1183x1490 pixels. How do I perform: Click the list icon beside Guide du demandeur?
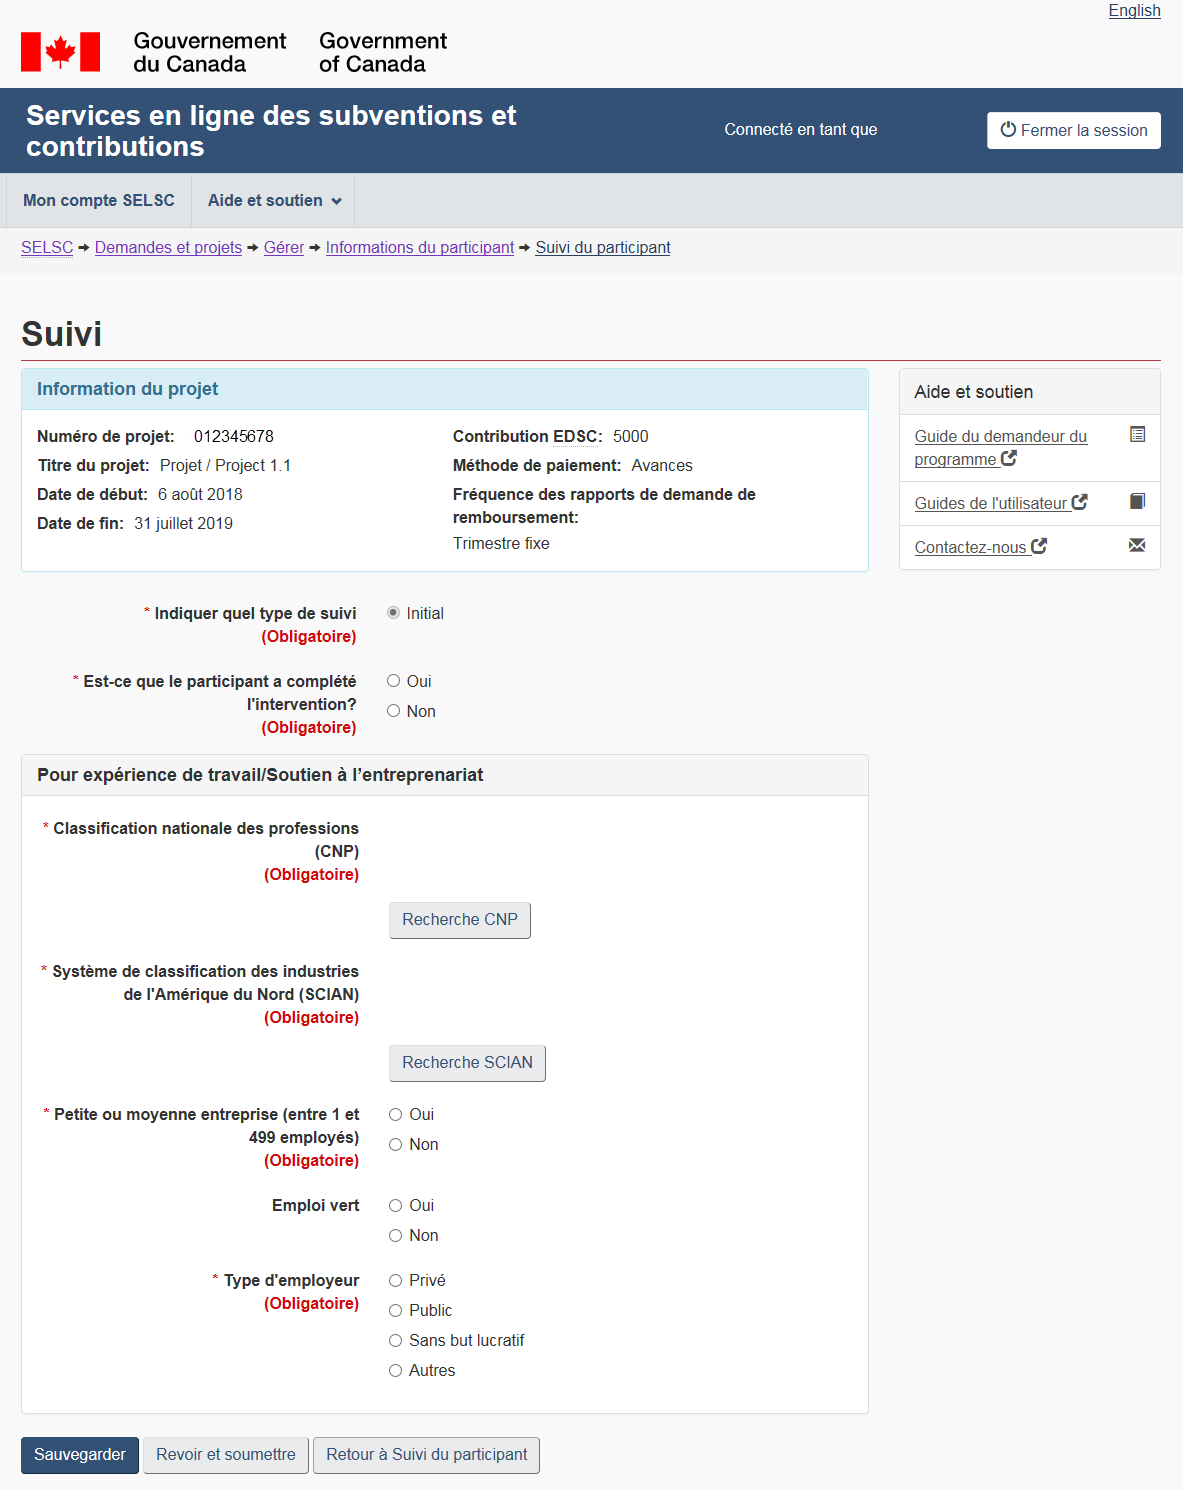1137,434
